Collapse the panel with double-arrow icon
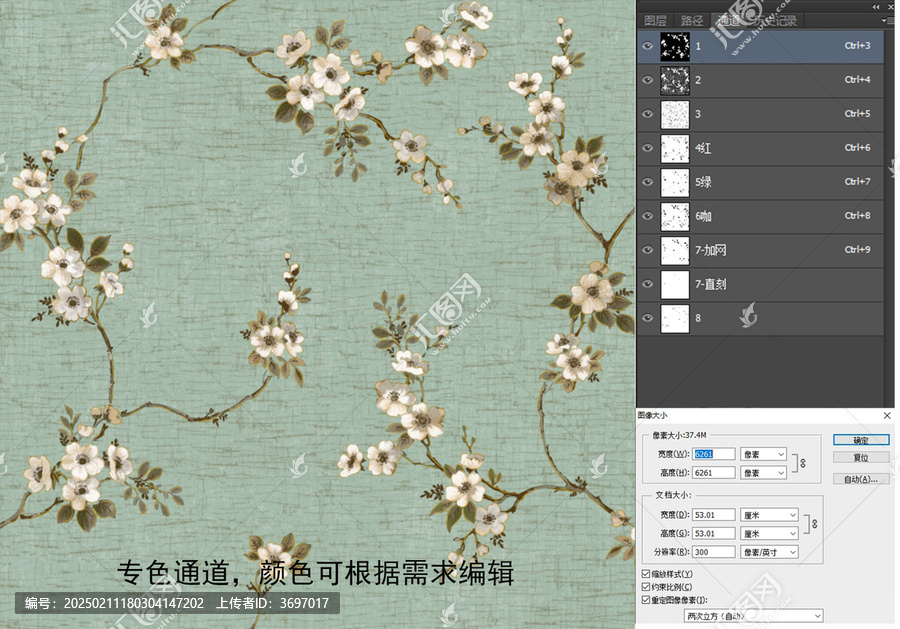The width and height of the screenshot is (900, 629). 876,6
